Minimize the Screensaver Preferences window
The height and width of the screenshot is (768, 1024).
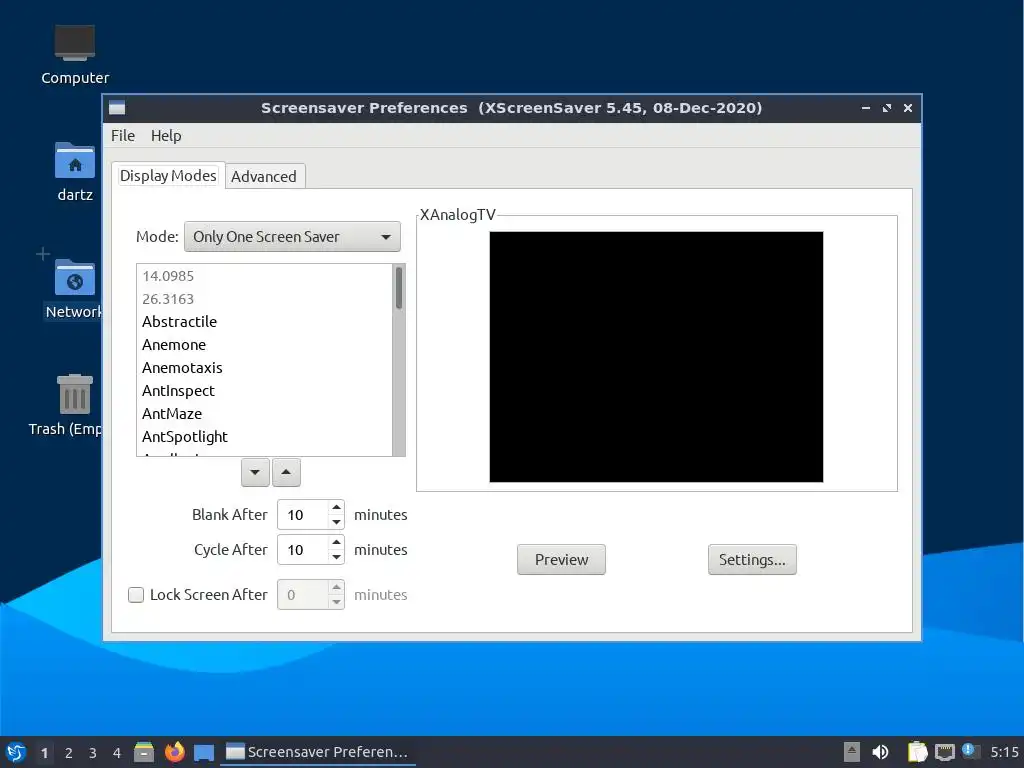click(865, 108)
